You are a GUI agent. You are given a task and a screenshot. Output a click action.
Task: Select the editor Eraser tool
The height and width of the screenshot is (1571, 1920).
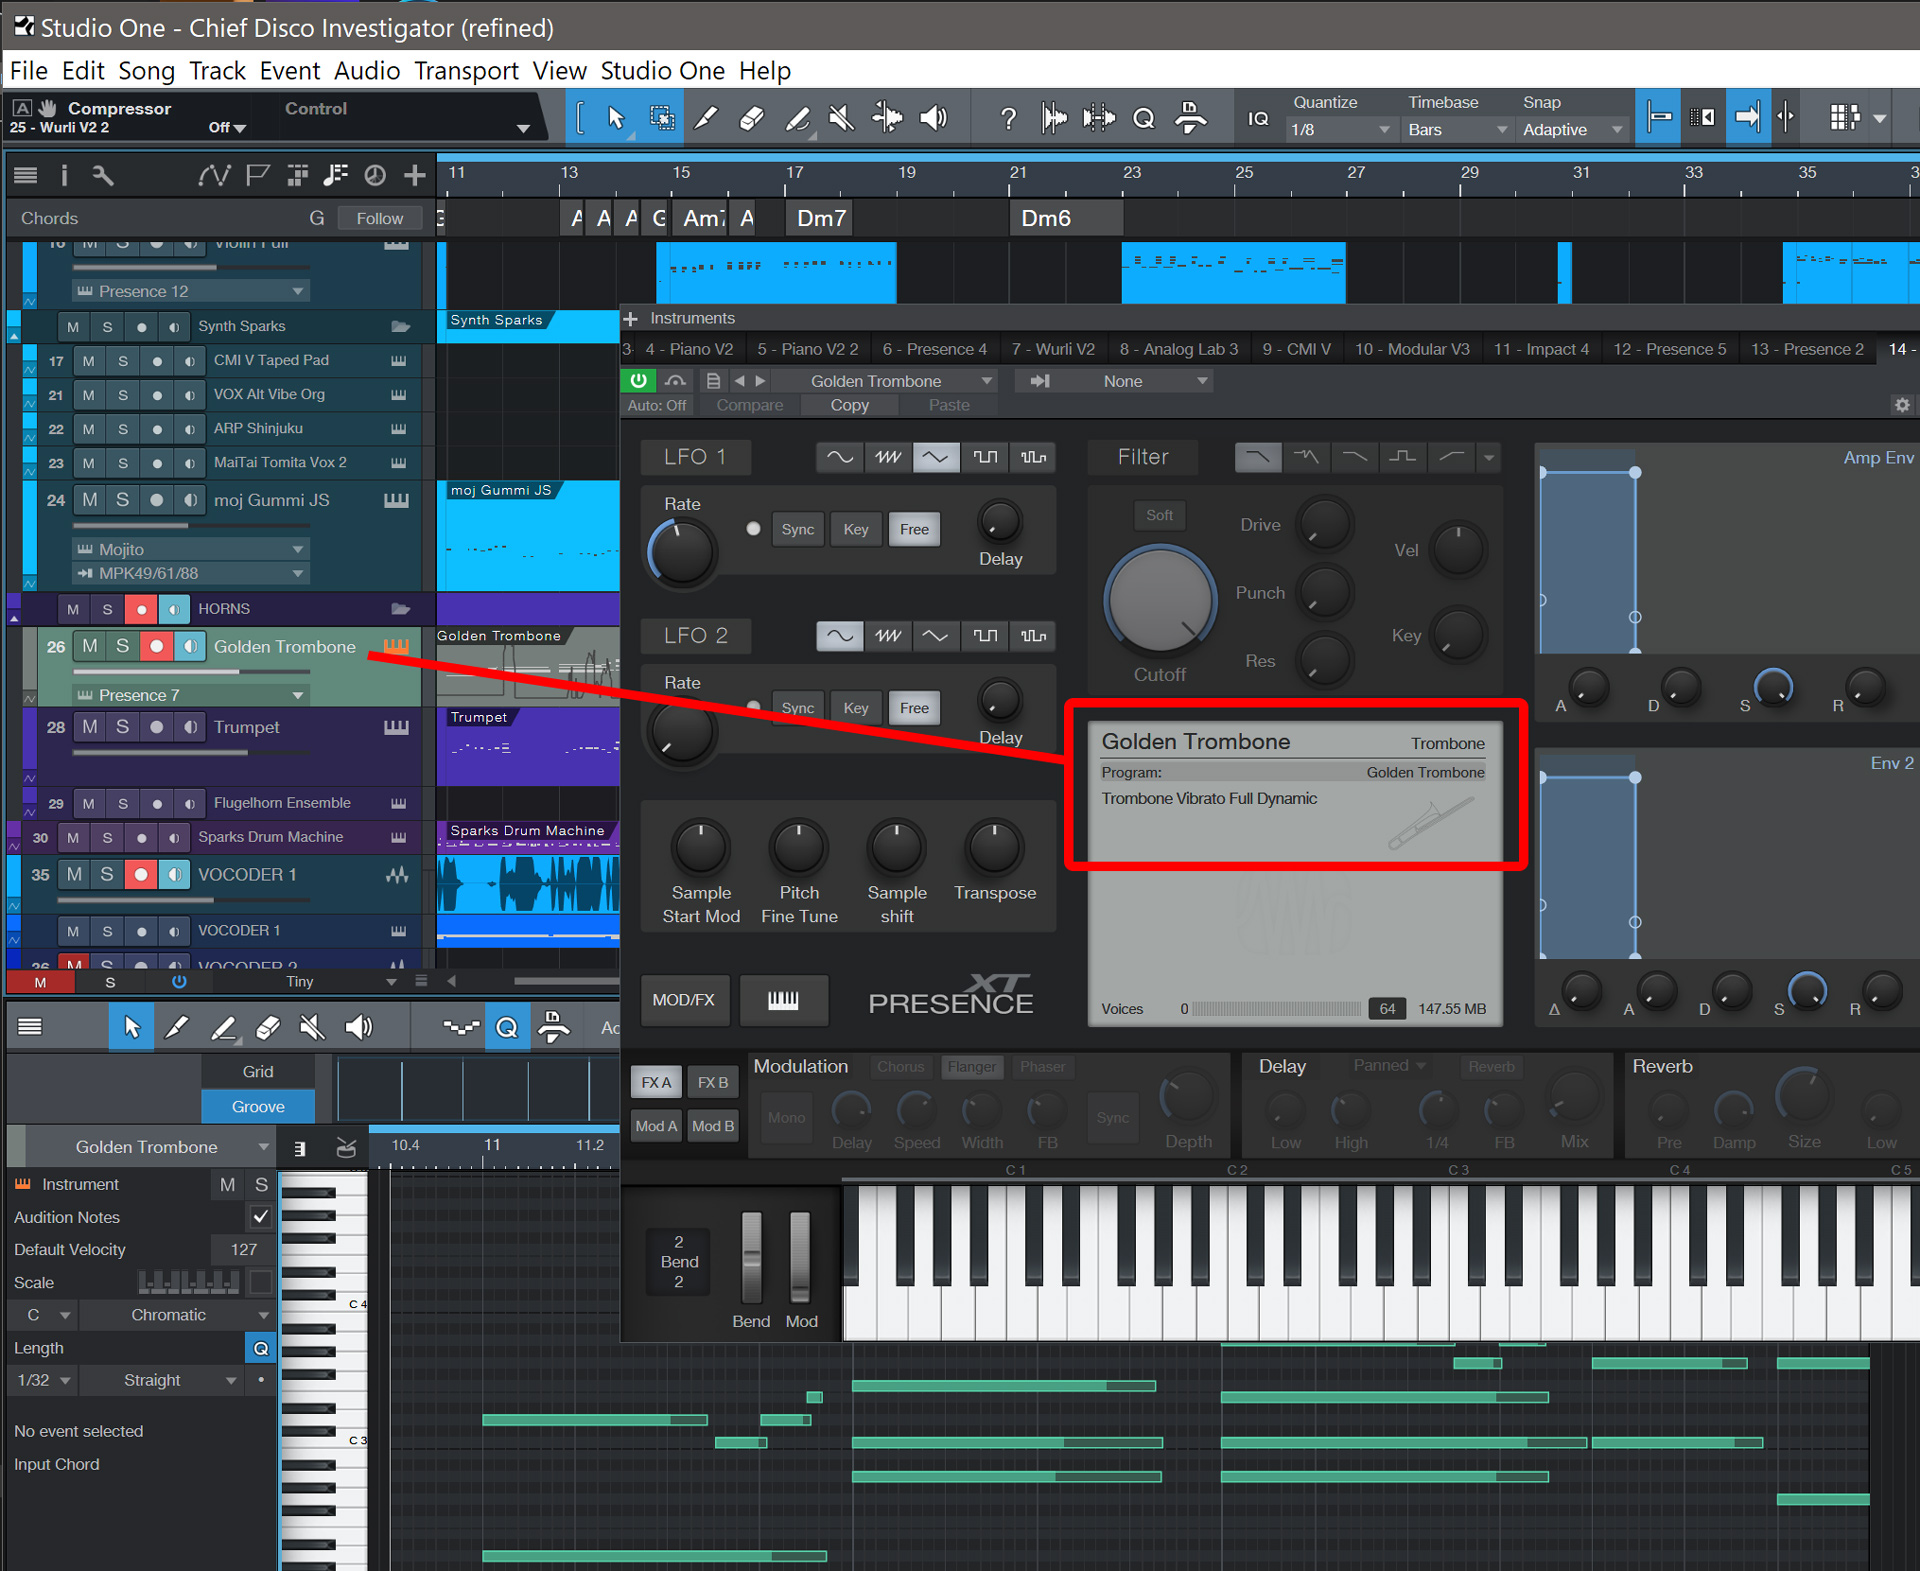[x=267, y=1027]
